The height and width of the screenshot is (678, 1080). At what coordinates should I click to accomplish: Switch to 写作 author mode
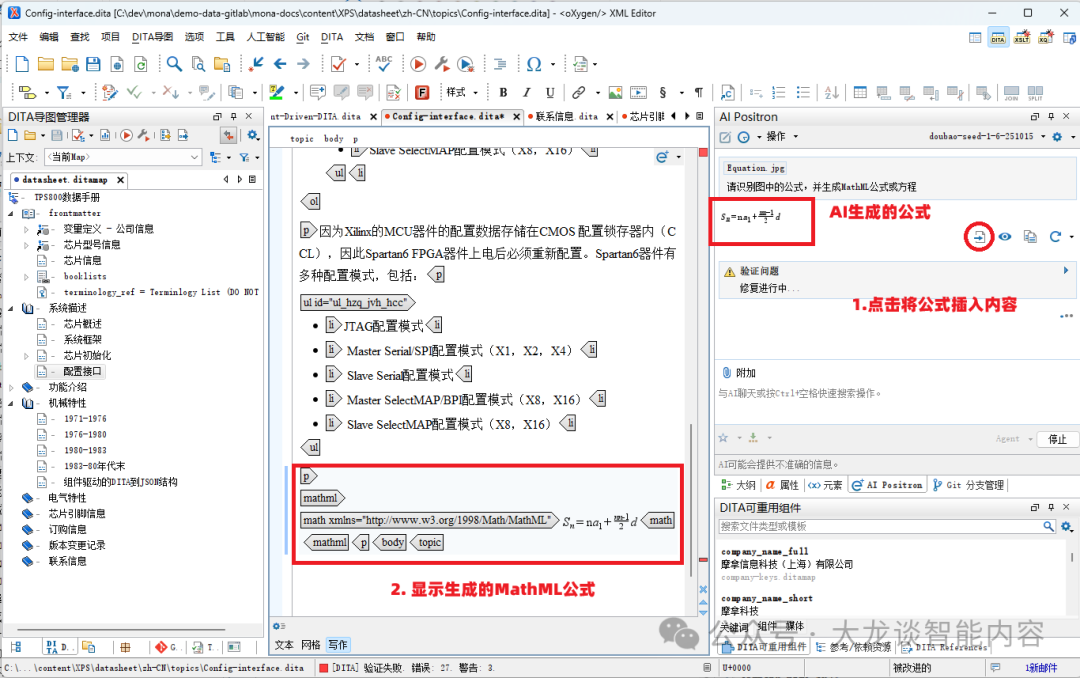coord(338,645)
